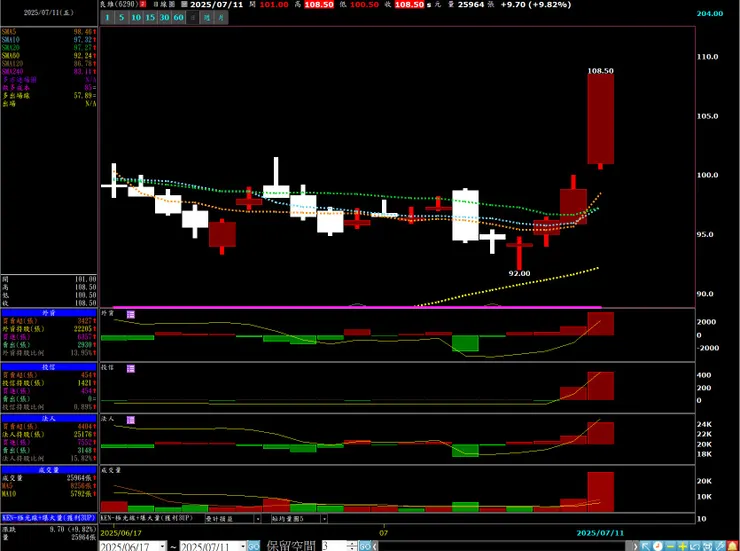Viewport: 740px width, 551px height.
Task: Select the 60-minute timeframe button
Action: point(178,18)
